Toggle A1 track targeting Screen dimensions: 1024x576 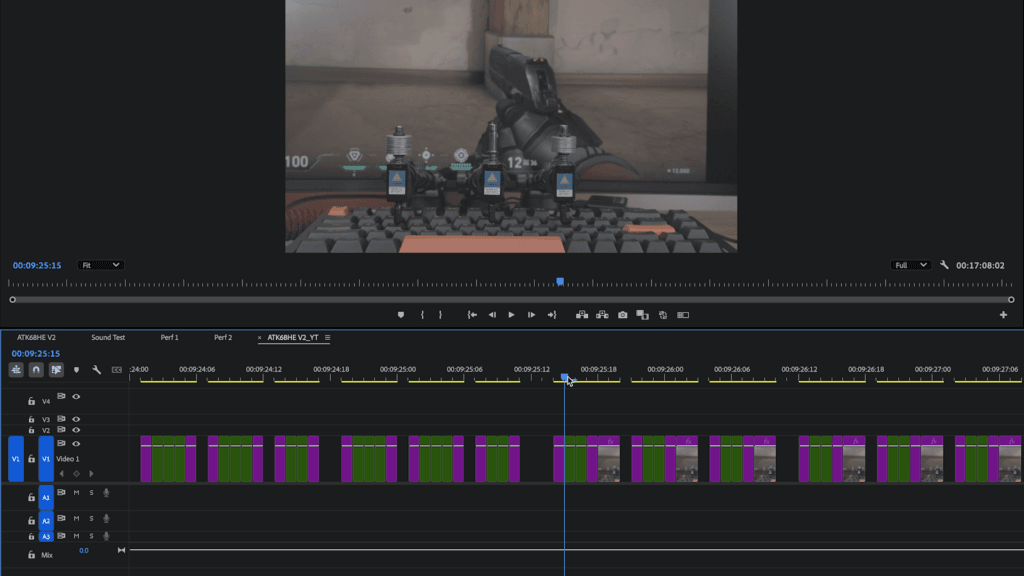(x=46, y=497)
